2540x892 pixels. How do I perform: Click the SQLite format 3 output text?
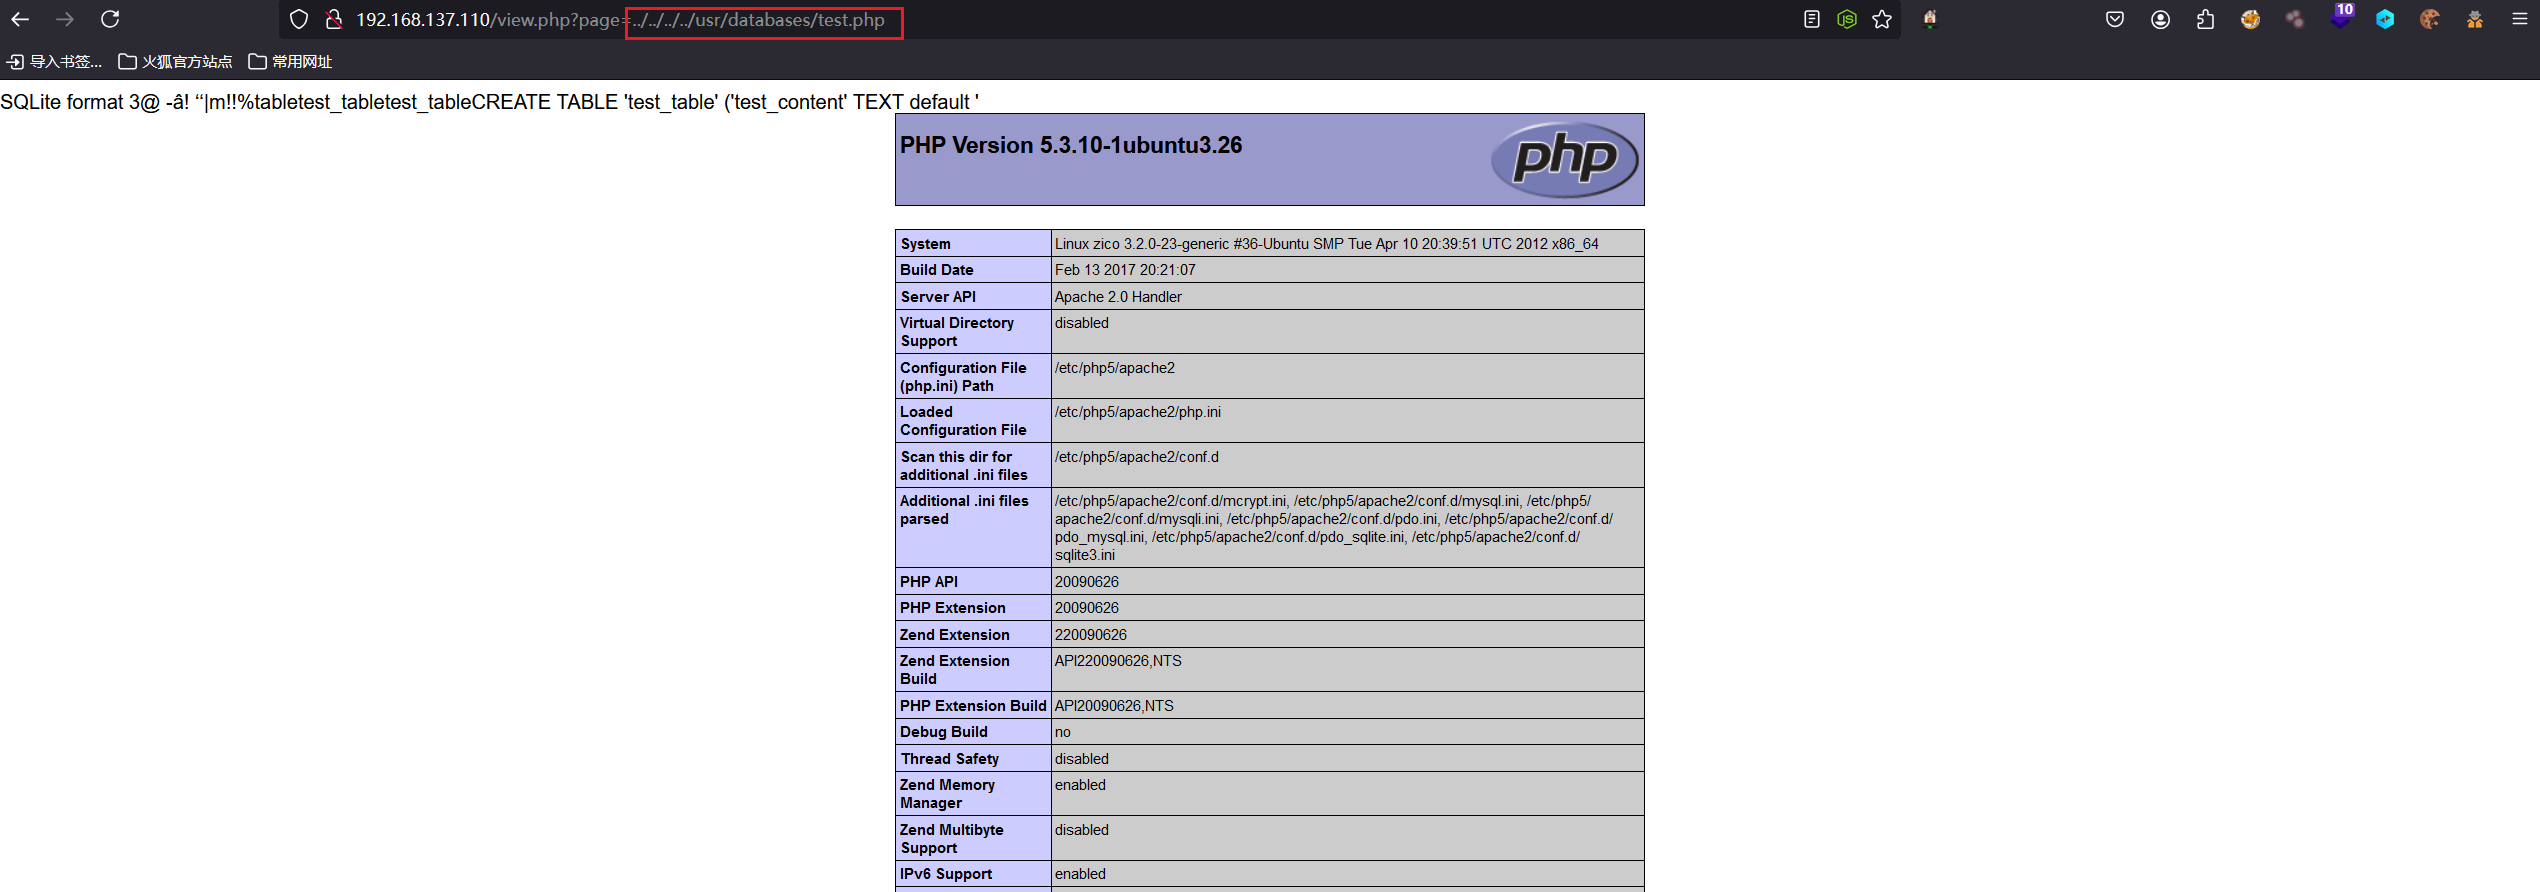(x=490, y=102)
